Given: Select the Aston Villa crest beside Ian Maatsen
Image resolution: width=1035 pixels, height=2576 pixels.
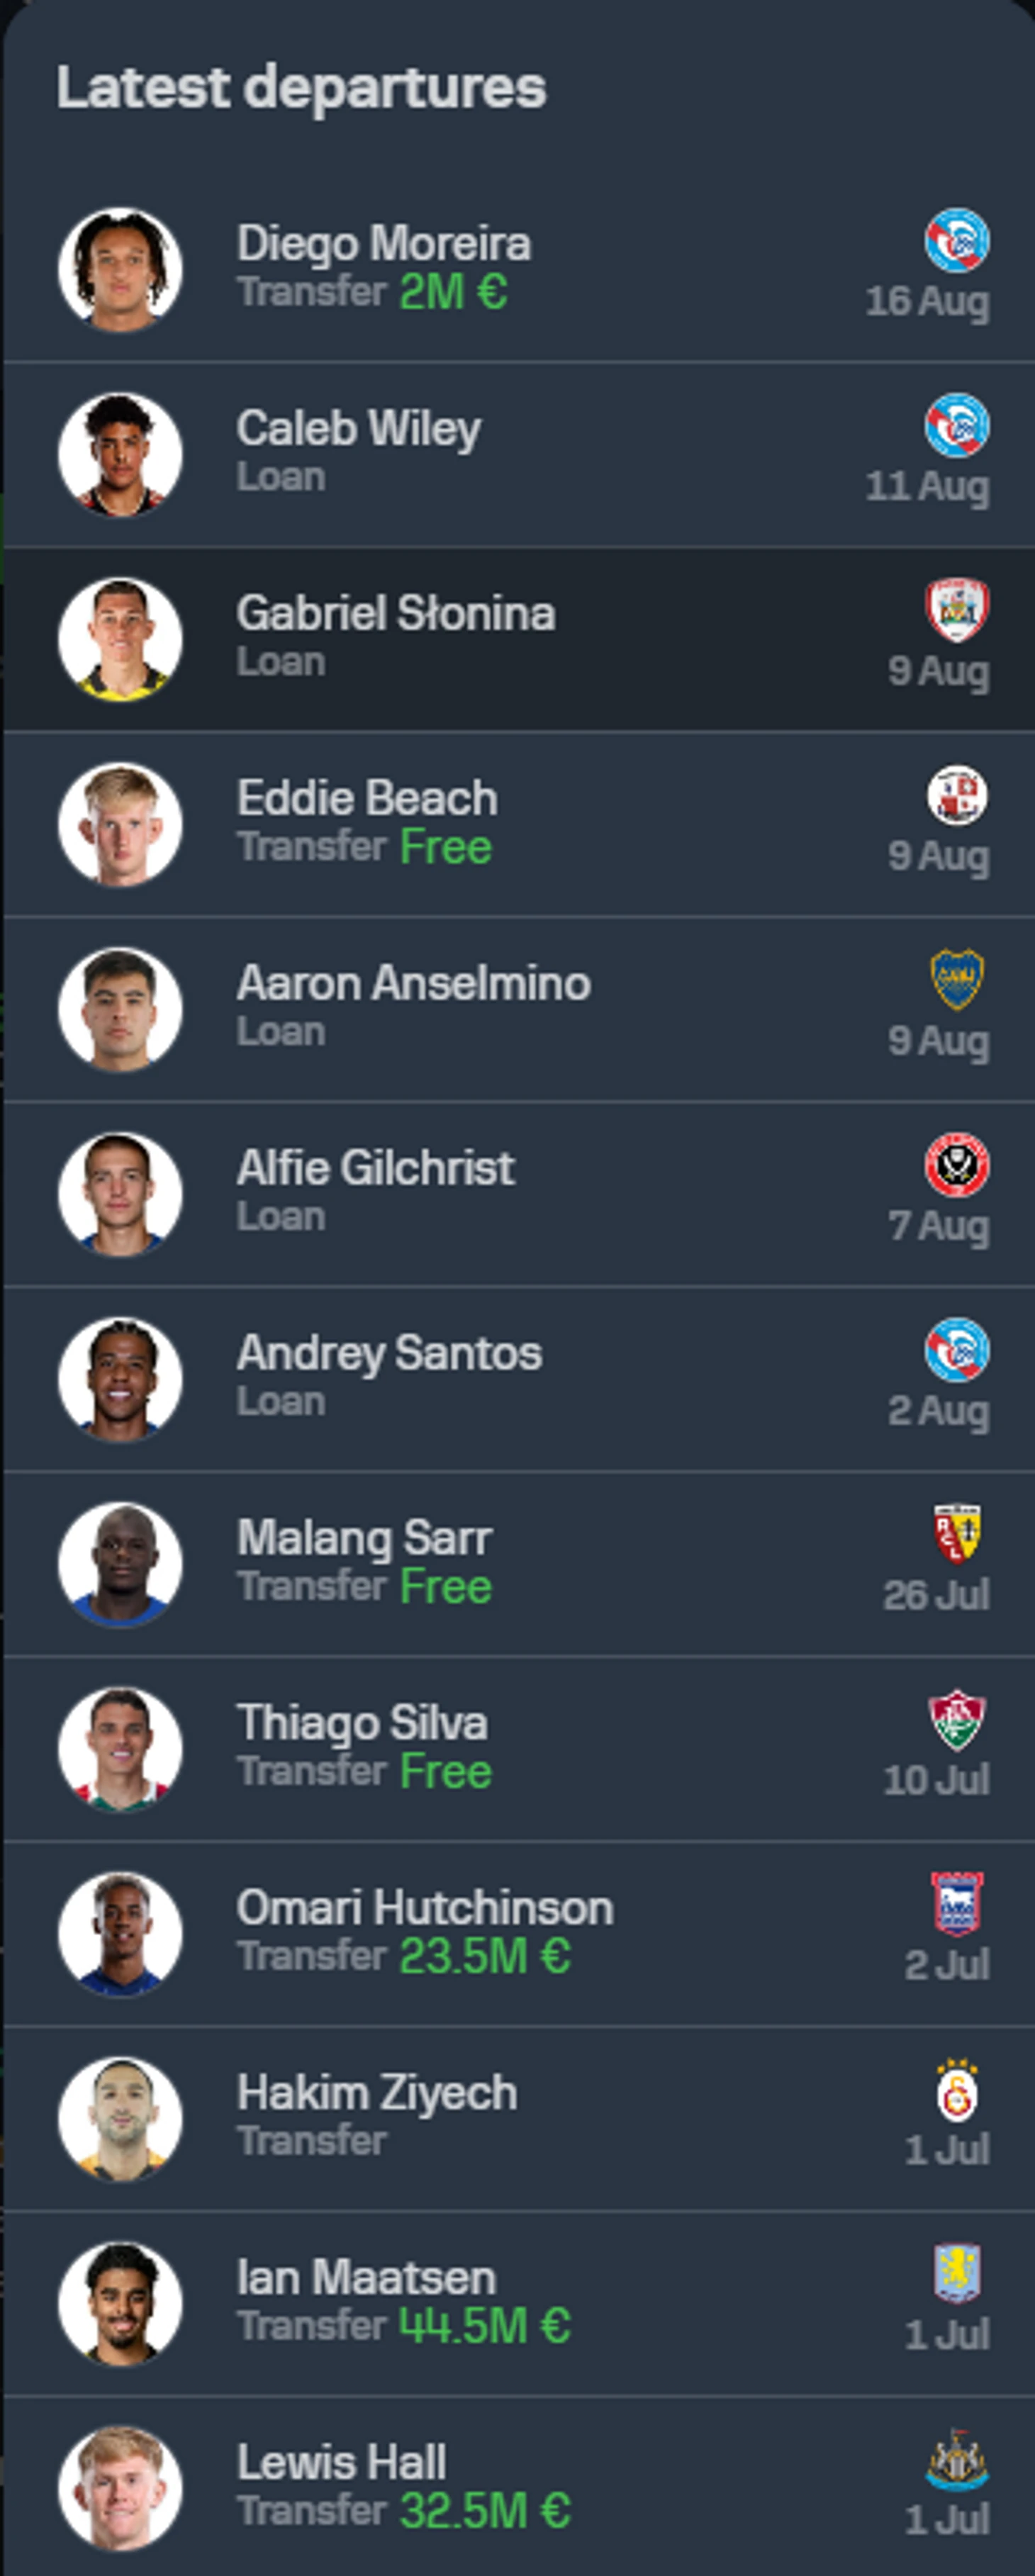Looking at the screenshot, I should [x=956, y=2274].
